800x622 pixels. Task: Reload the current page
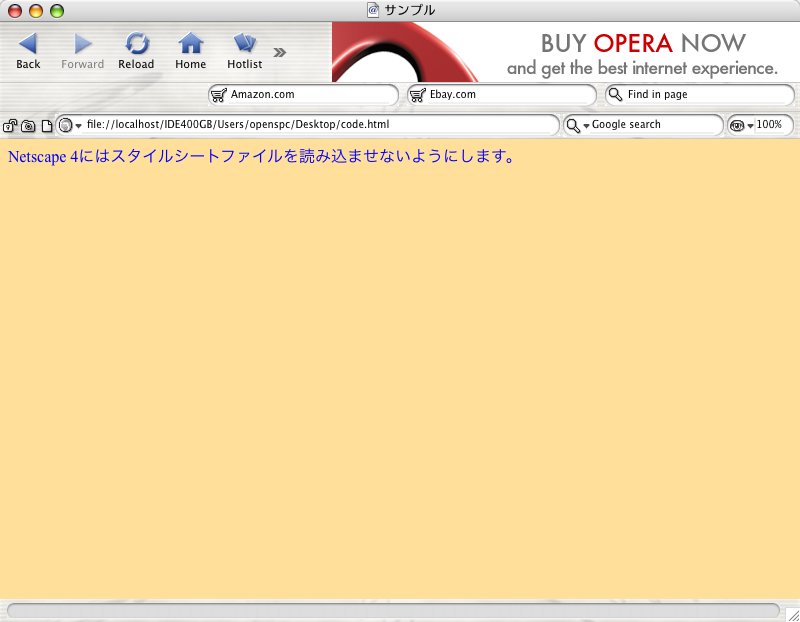[x=136, y=51]
